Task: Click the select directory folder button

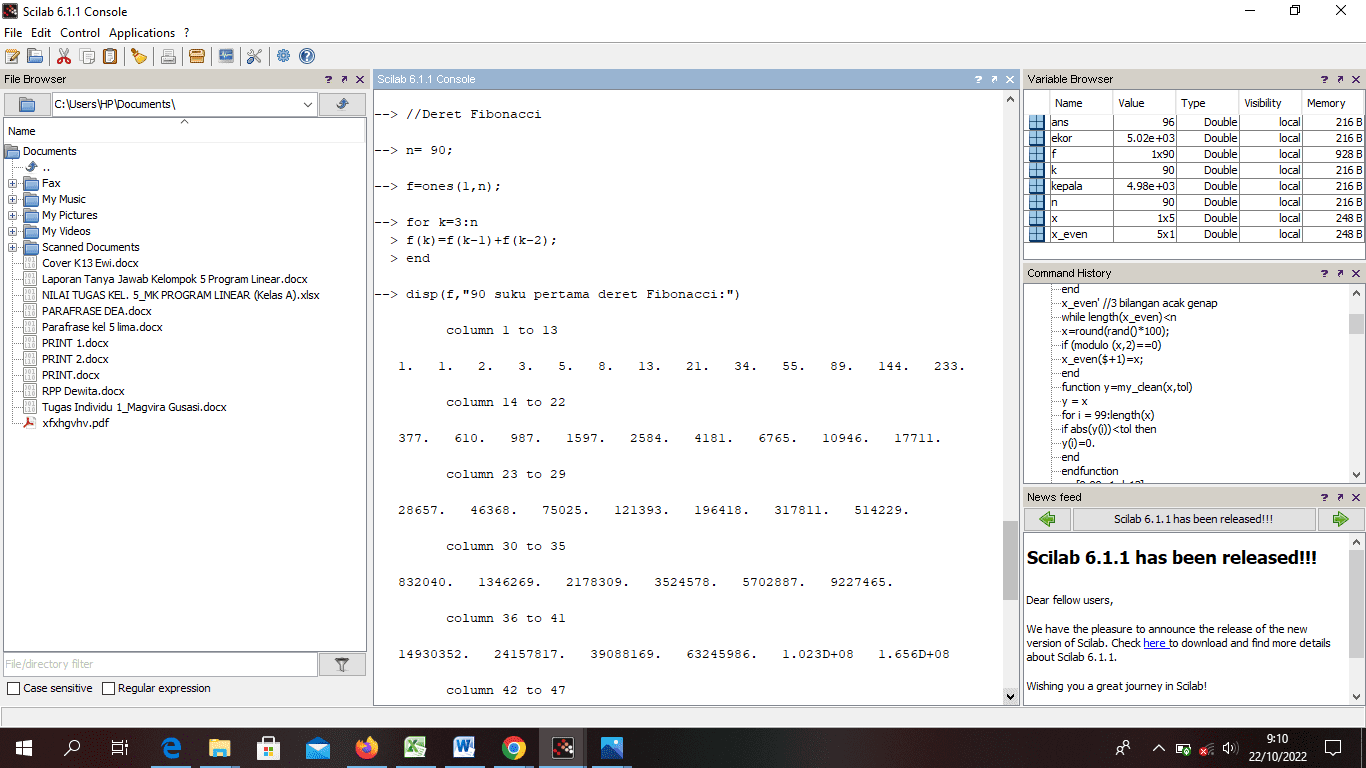Action: point(27,104)
